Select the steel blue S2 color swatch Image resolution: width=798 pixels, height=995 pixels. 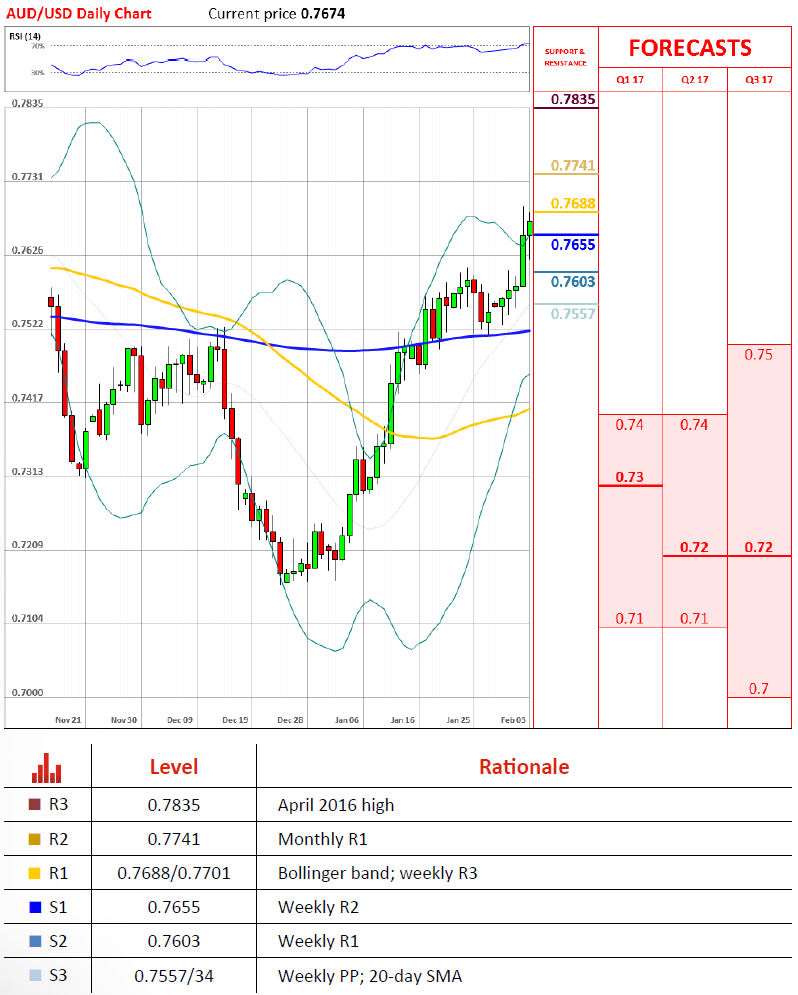point(36,941)
